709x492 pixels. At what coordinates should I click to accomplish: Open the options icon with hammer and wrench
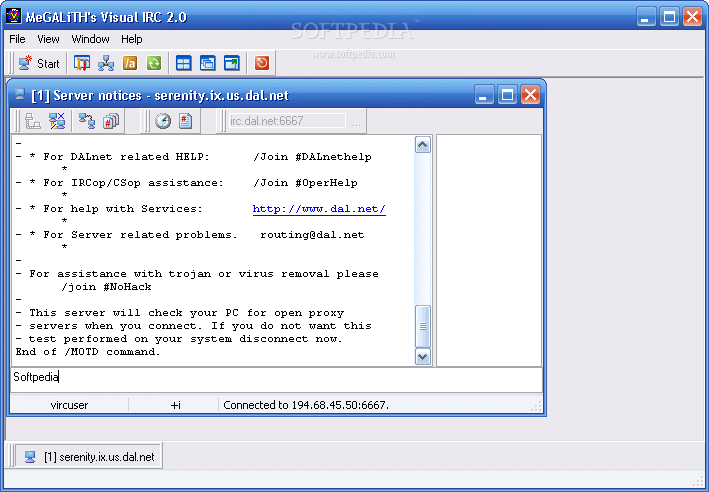(82, 63)
